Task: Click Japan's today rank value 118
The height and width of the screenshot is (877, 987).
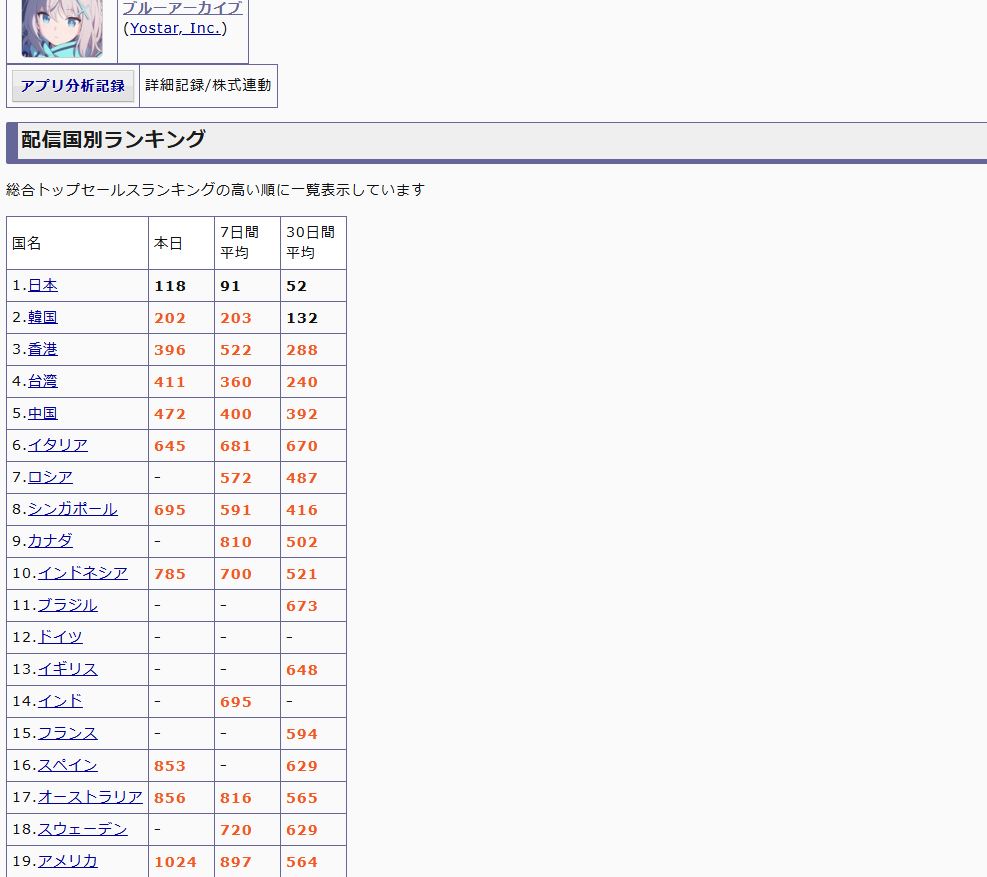Action: tap(170, 286)
